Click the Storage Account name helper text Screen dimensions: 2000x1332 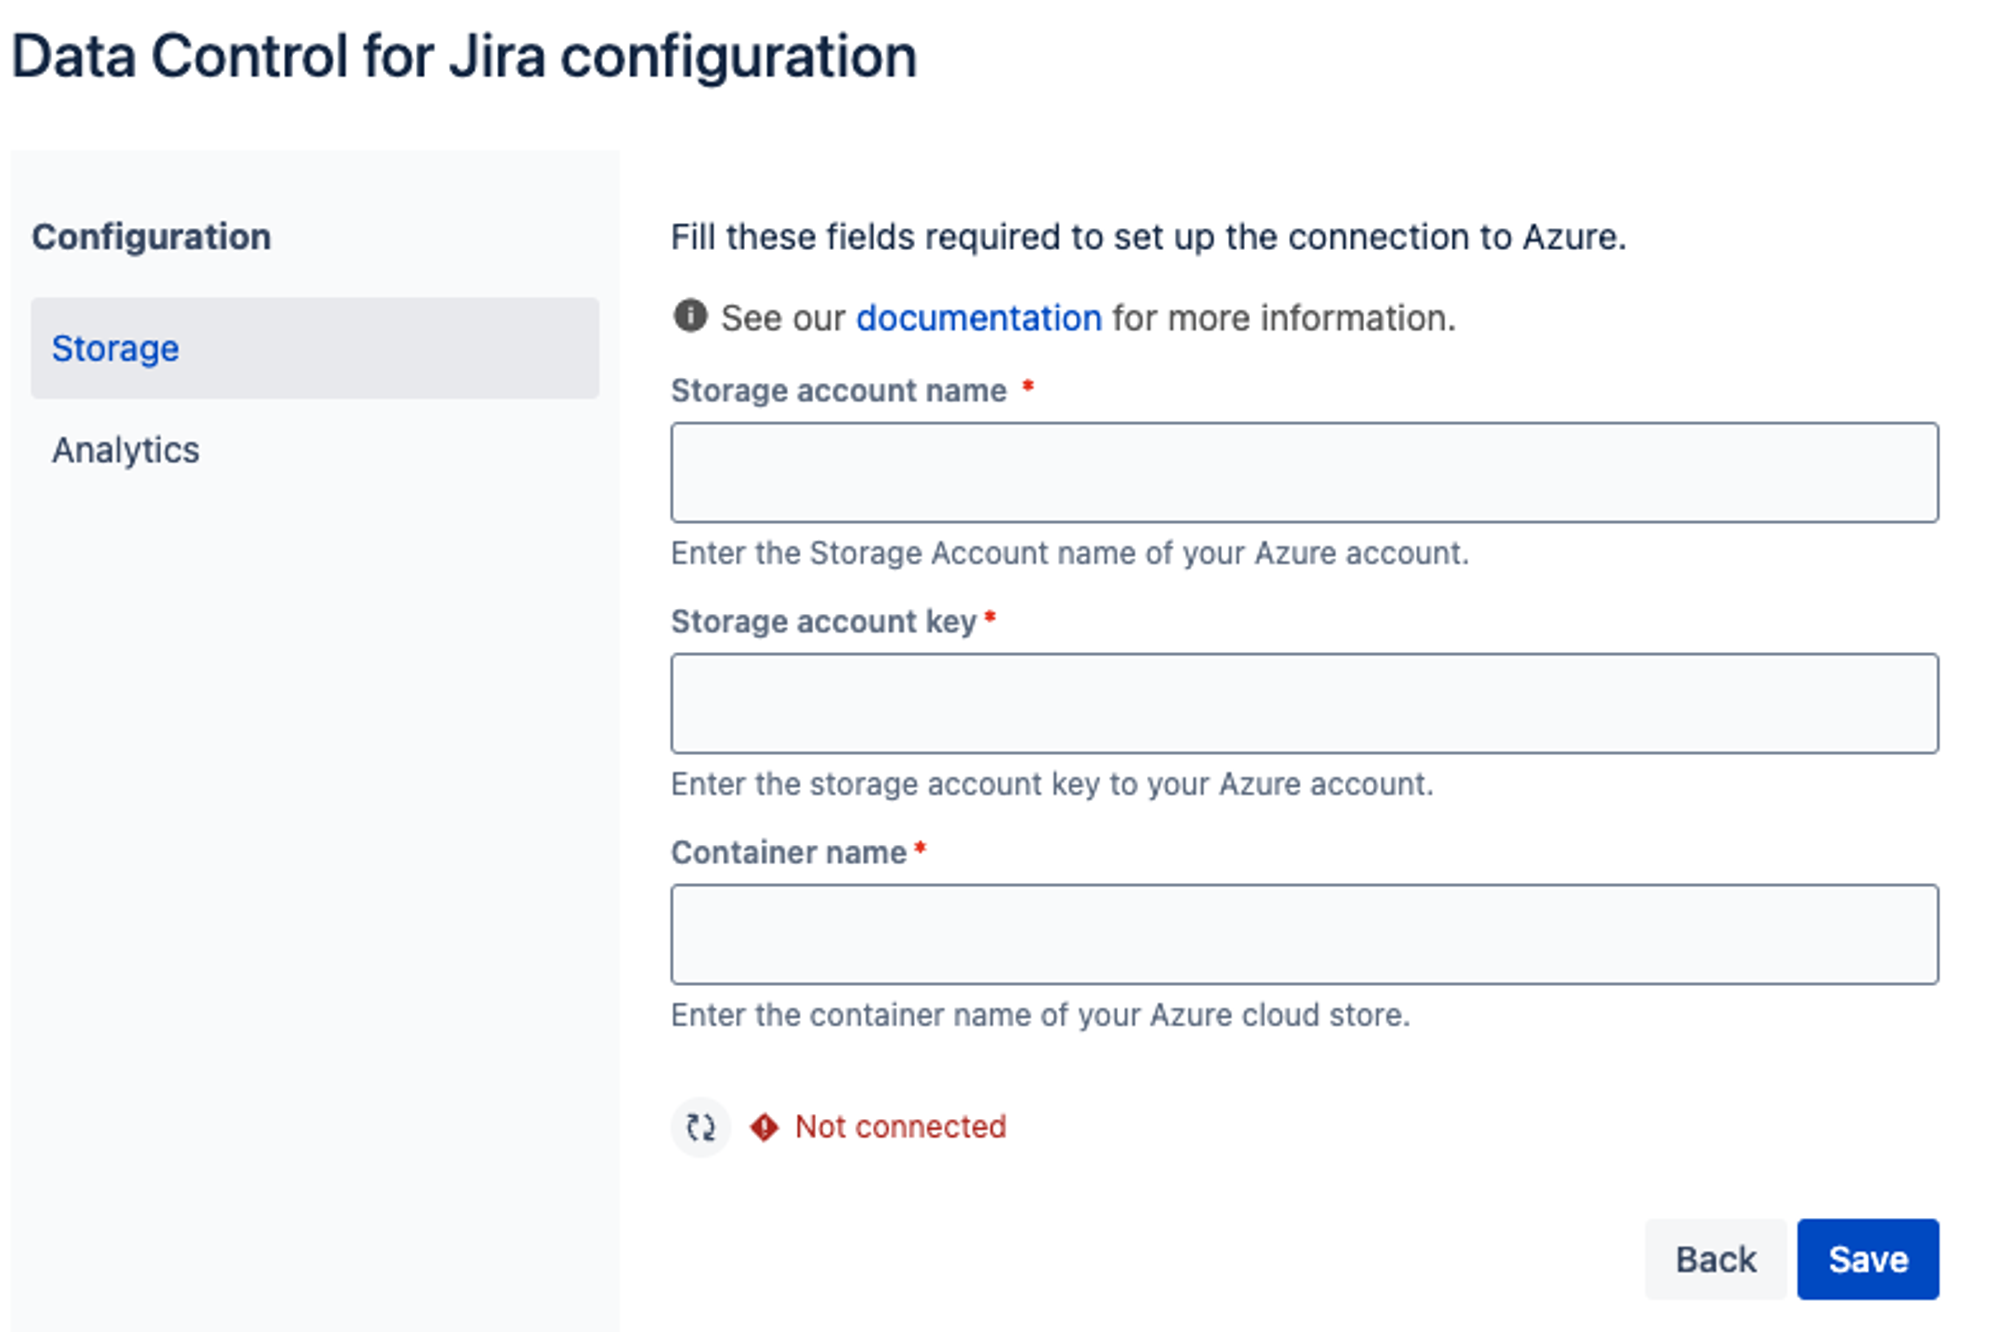pyautogui.click(x=1069, y=553)
